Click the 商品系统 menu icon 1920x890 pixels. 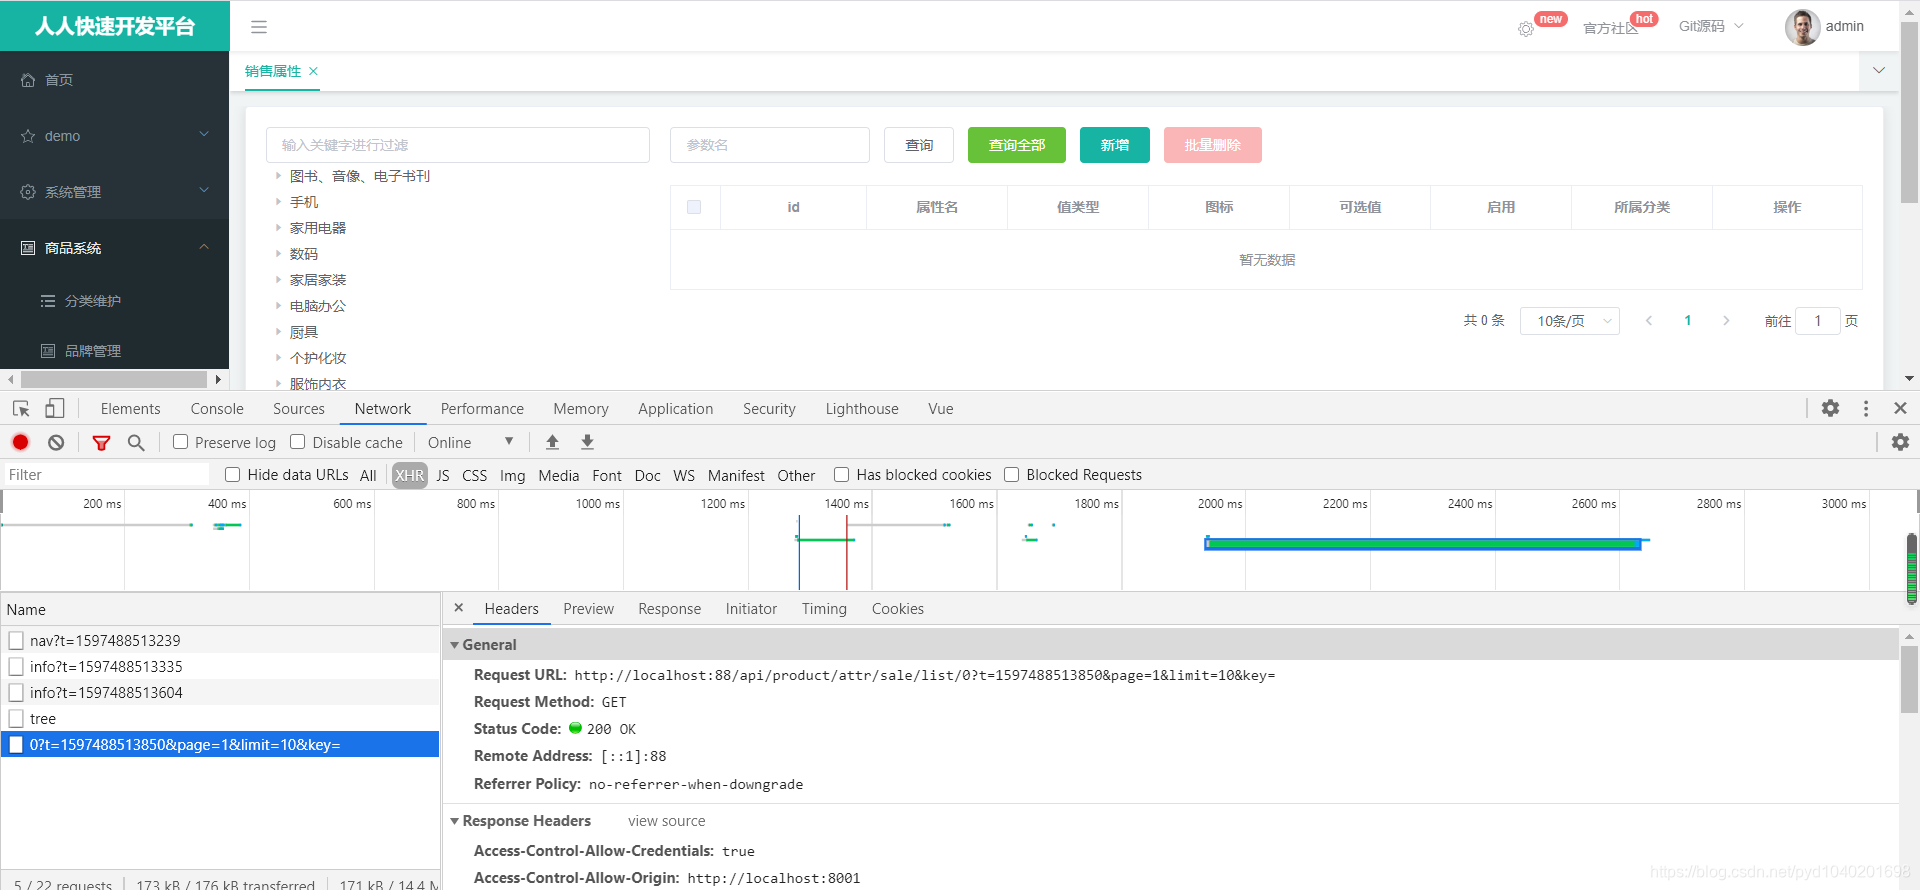[x=28, y=248]
